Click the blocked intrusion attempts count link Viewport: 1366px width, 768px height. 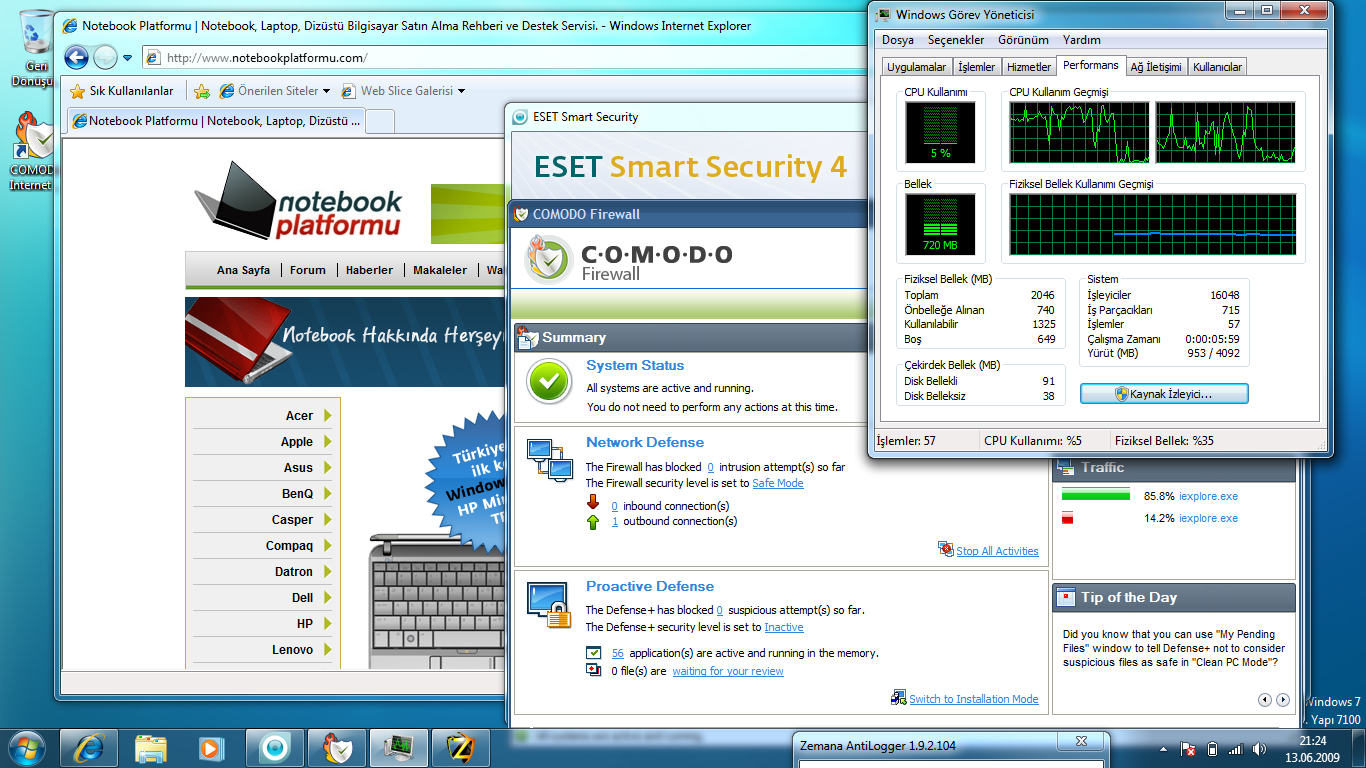pos(710,467)
